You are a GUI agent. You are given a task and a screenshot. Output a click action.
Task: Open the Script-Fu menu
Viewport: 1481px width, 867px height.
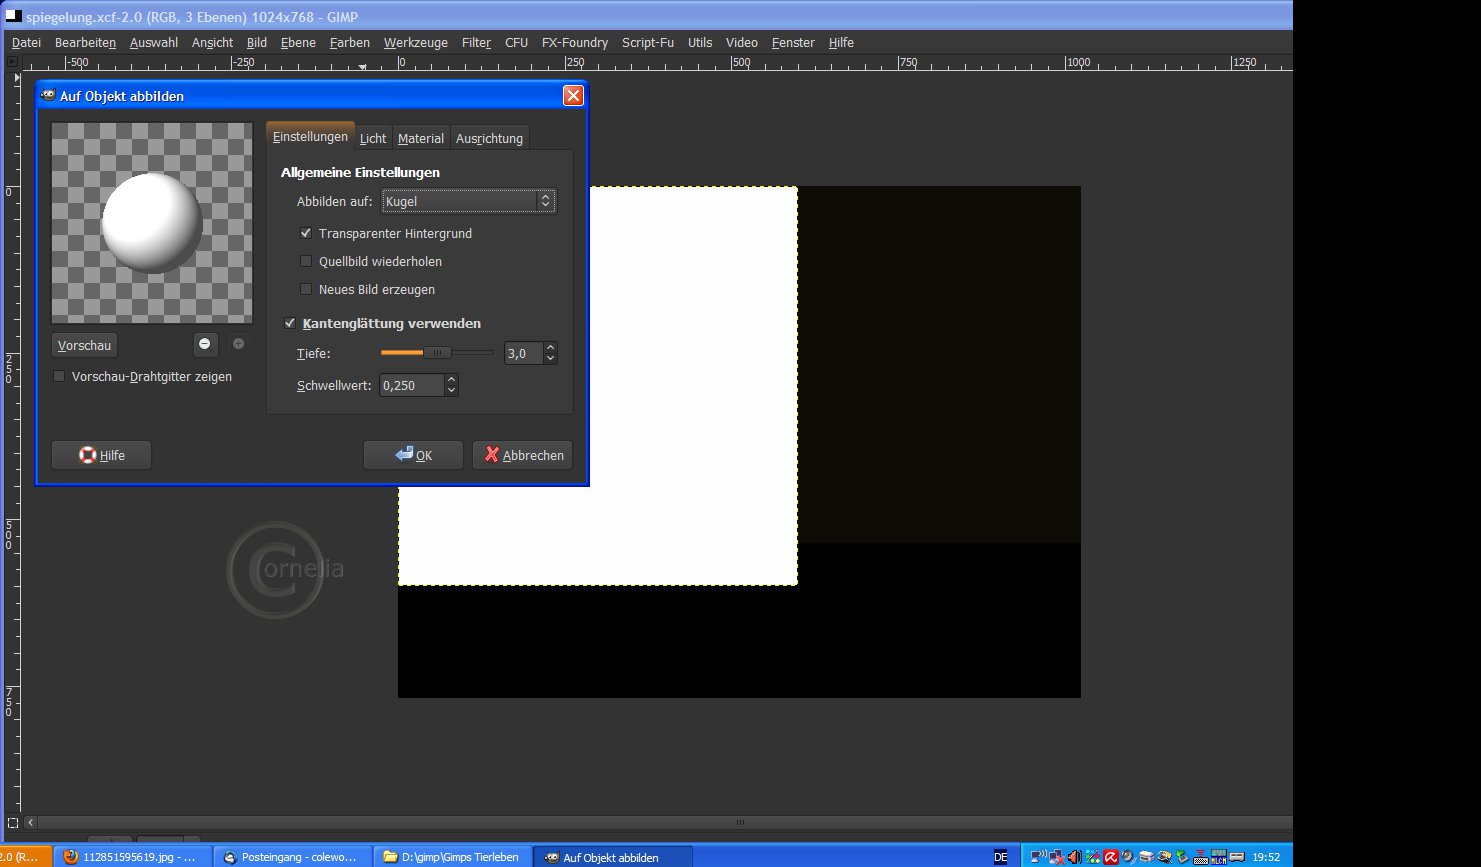pos(648,42)
